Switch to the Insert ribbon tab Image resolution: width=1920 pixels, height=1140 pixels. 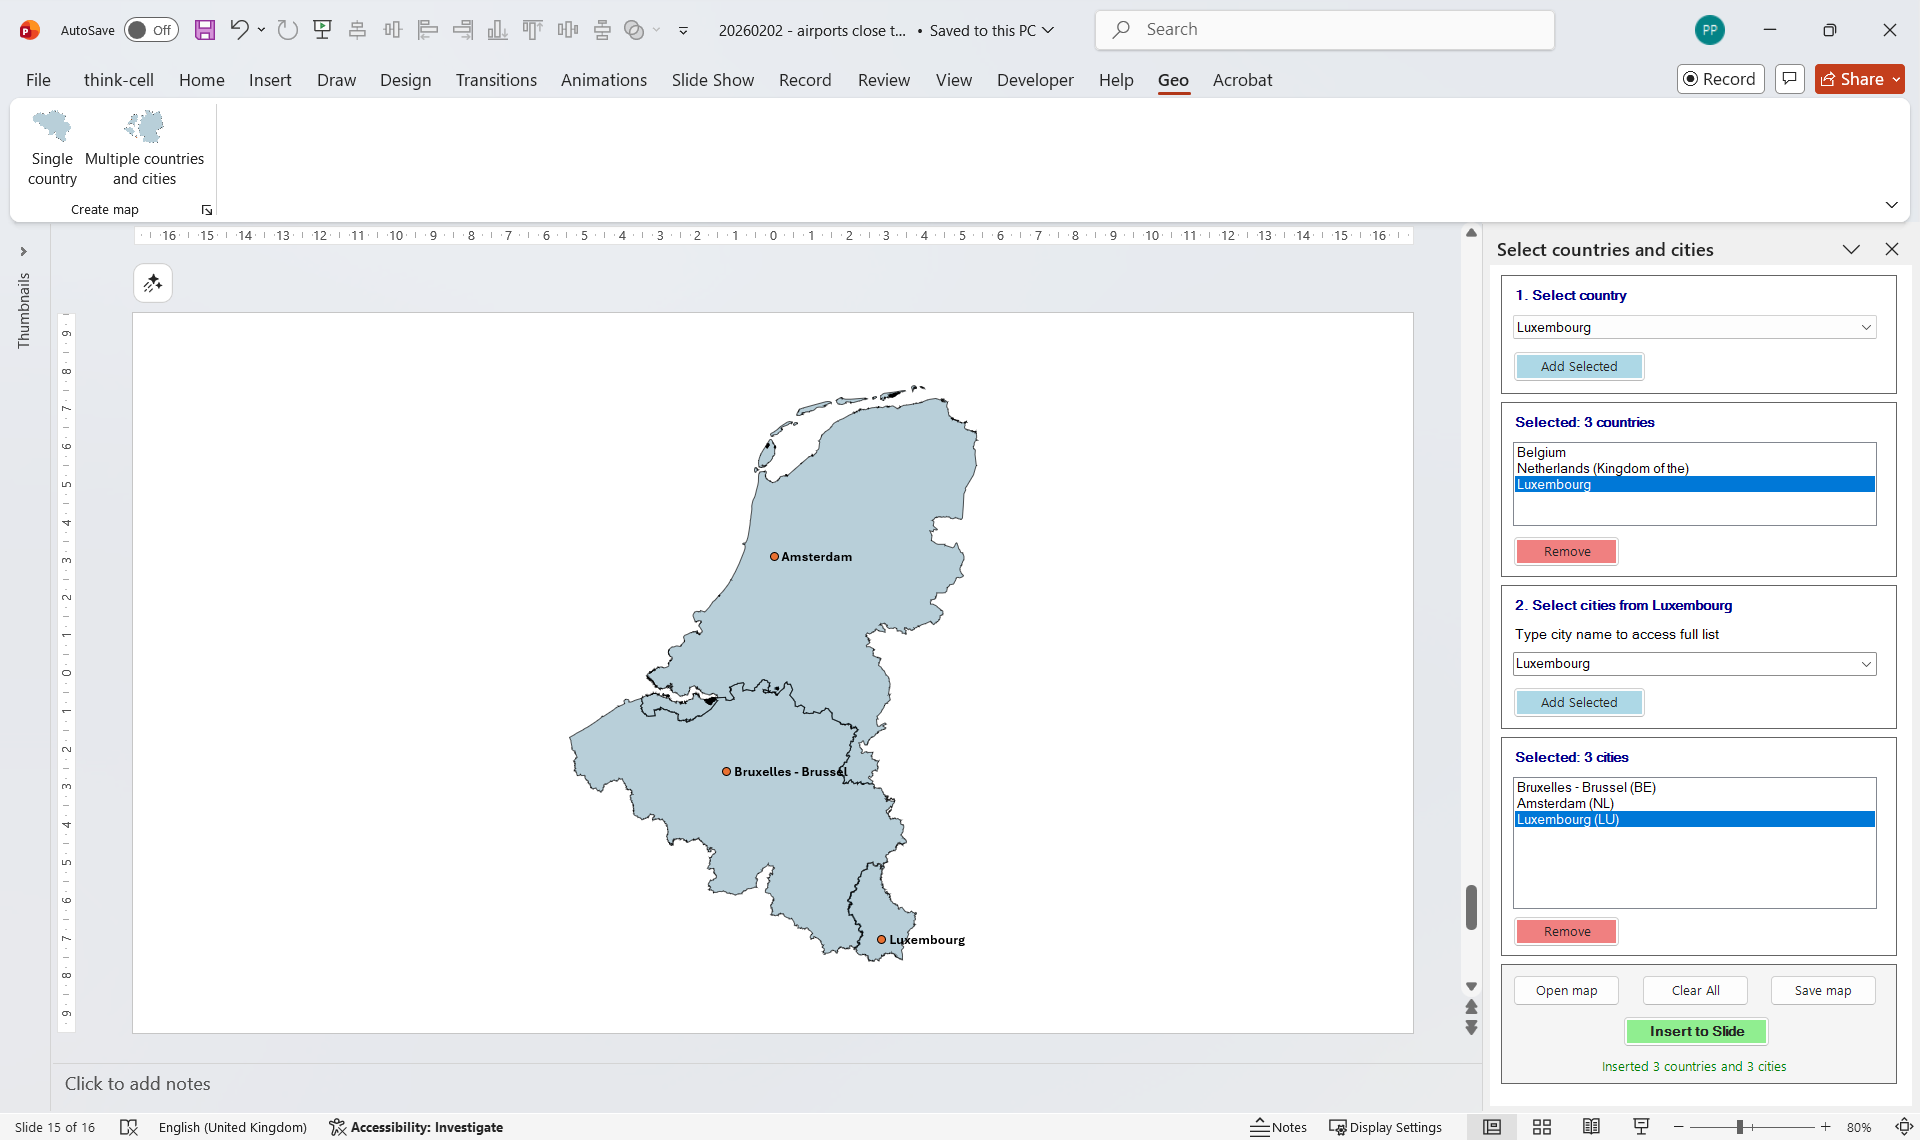tap(270, 80)
